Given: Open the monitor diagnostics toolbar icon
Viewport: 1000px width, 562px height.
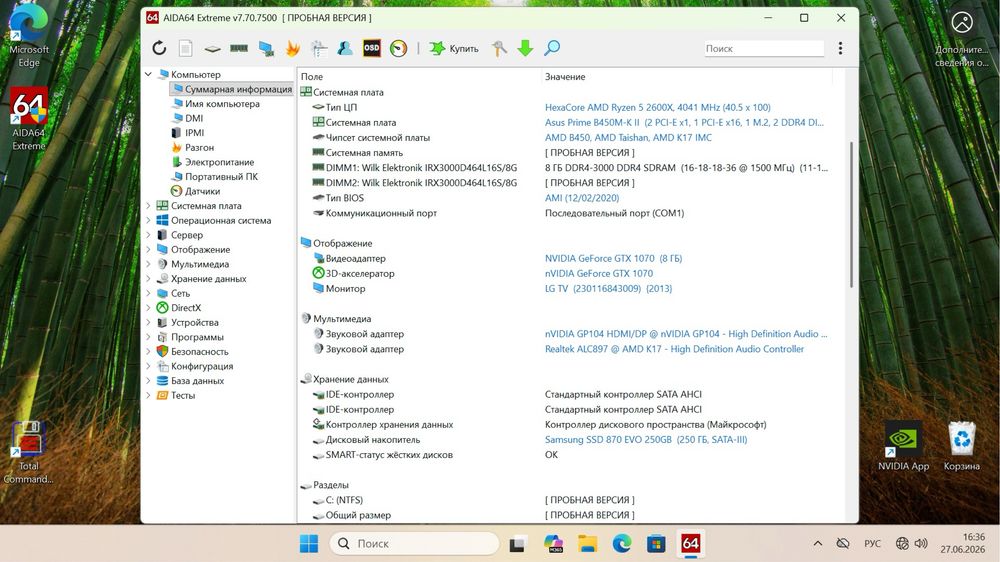Looking at the screenshot, I should click(266, 48).
